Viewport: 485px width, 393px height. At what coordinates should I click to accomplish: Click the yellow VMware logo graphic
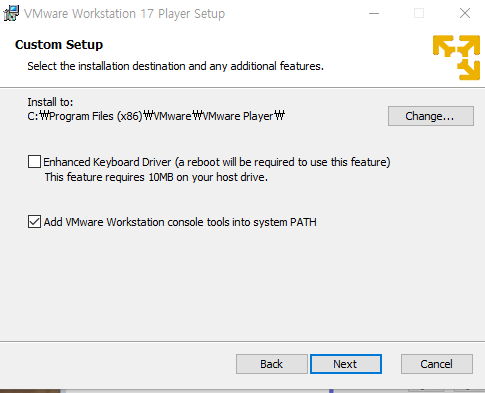(456, 57)
